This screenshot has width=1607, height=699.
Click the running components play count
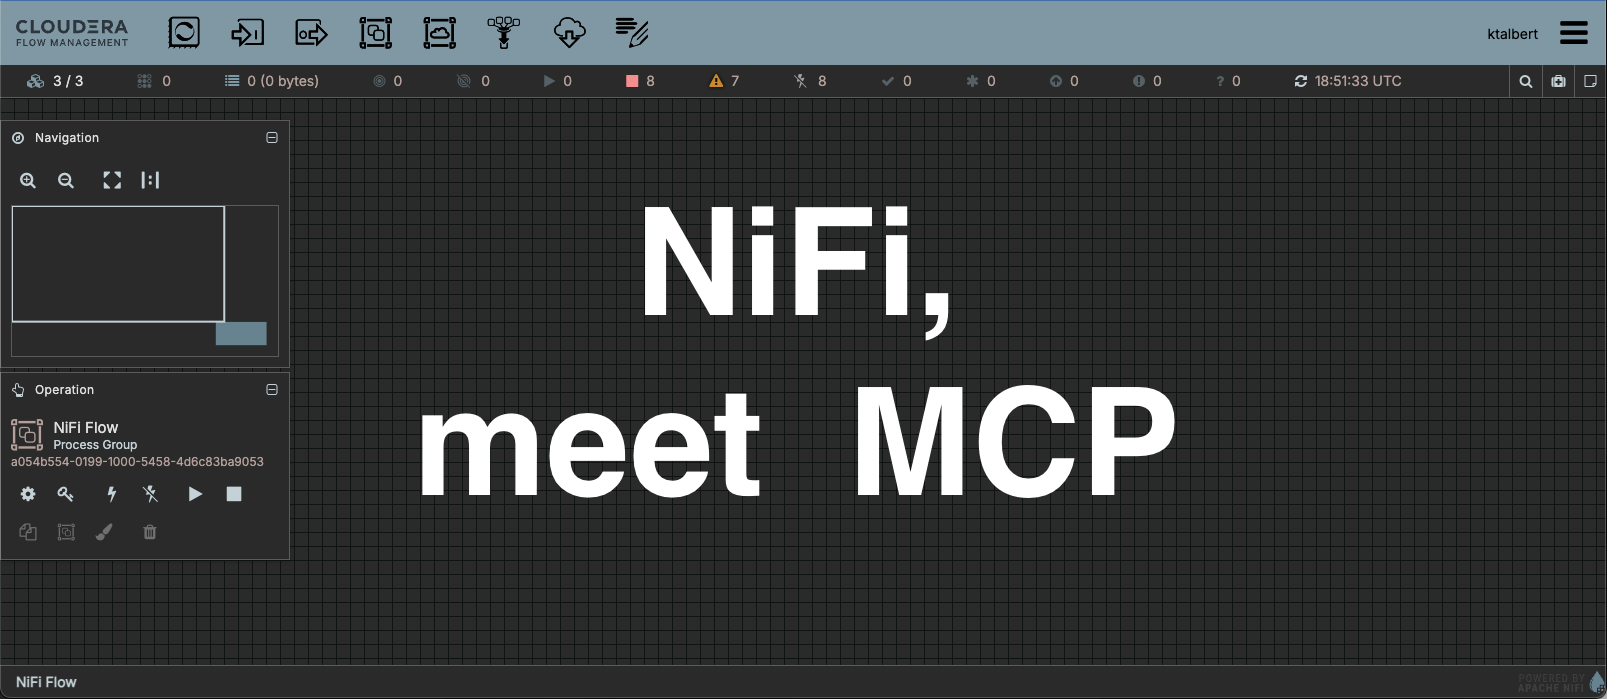tap(557, 81)
